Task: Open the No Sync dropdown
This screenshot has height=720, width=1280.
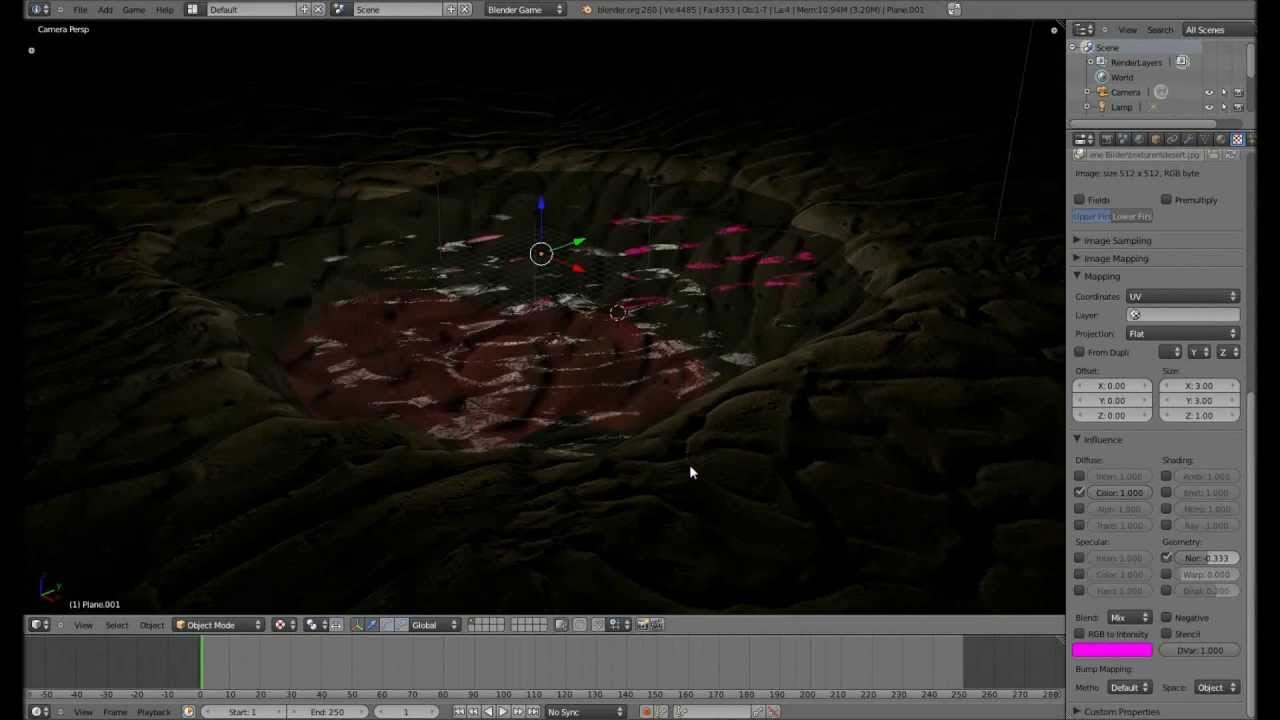Action: coord(585,712)
